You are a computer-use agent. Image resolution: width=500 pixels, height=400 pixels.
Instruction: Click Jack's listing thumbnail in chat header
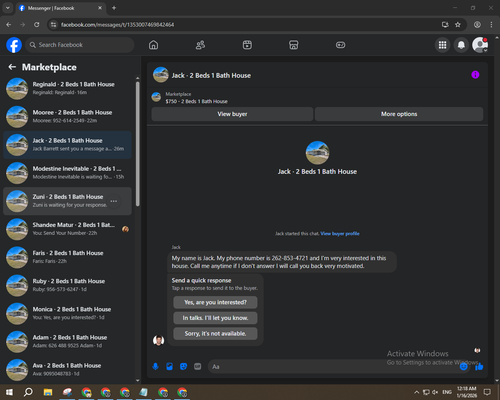pos(161,75)
